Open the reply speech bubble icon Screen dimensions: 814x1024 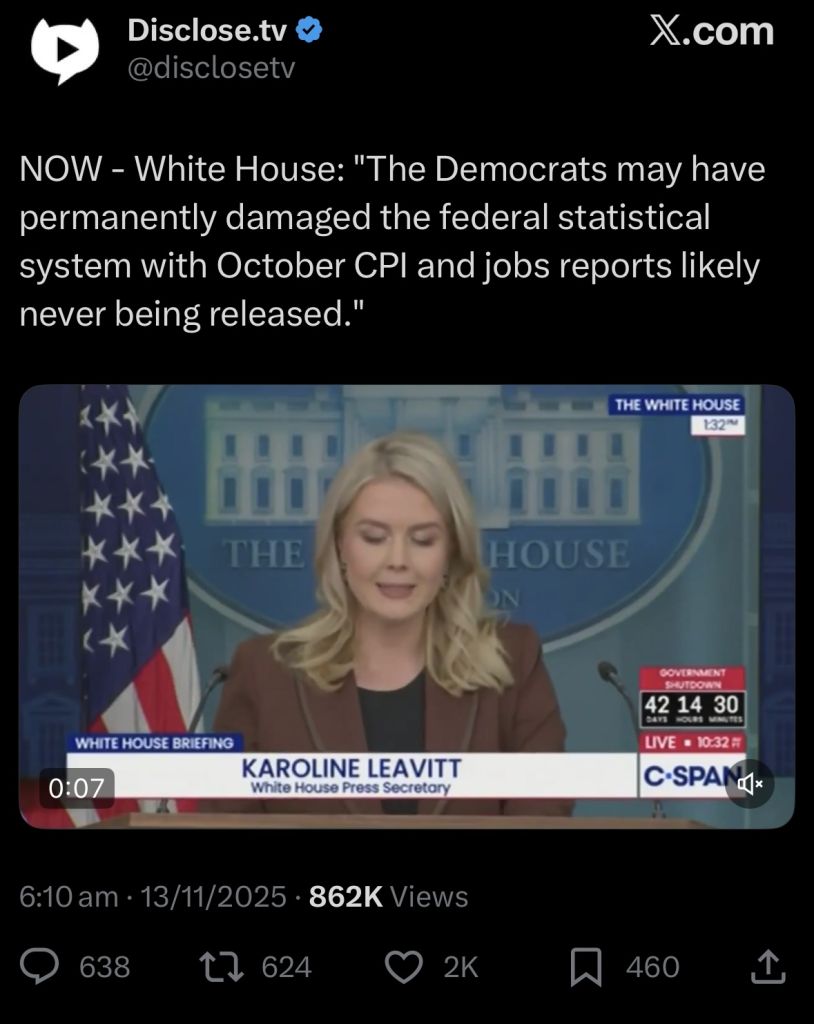click(x=40, y=967)
